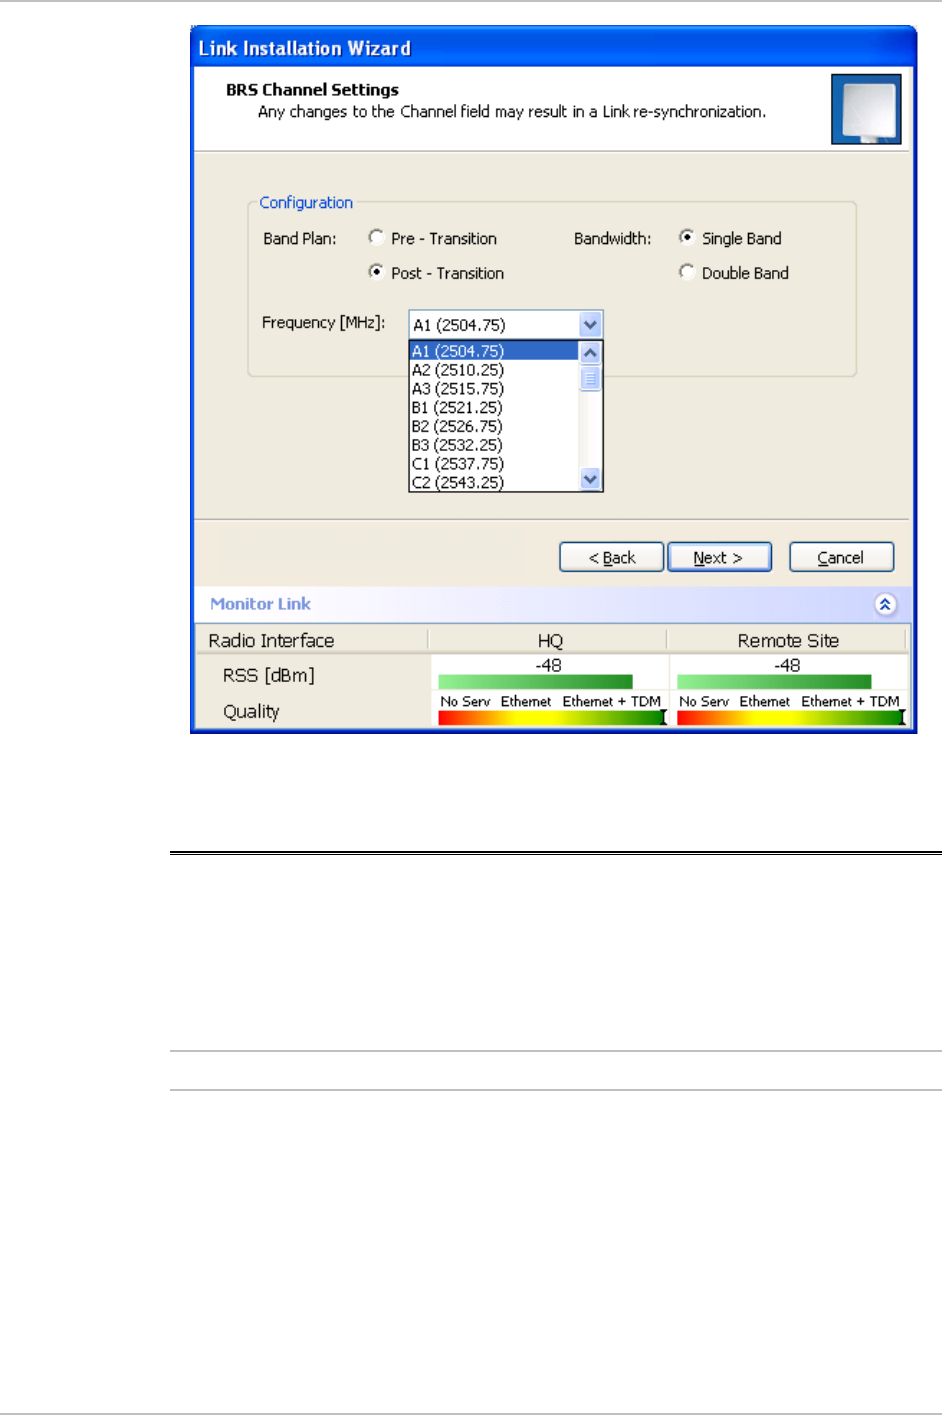Click the frequency list scroll up arrow
Viewport: 942px width, 1415px height.
click(590, 353)
